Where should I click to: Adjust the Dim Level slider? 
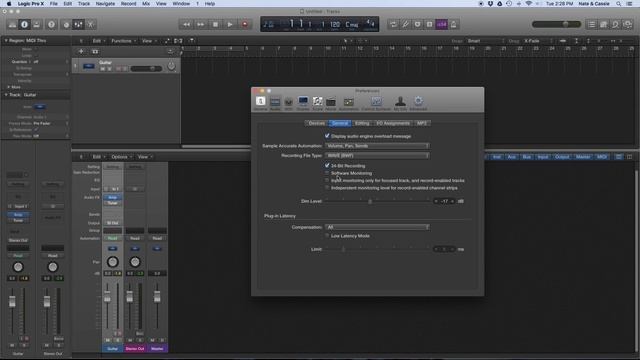pos(370,201)
